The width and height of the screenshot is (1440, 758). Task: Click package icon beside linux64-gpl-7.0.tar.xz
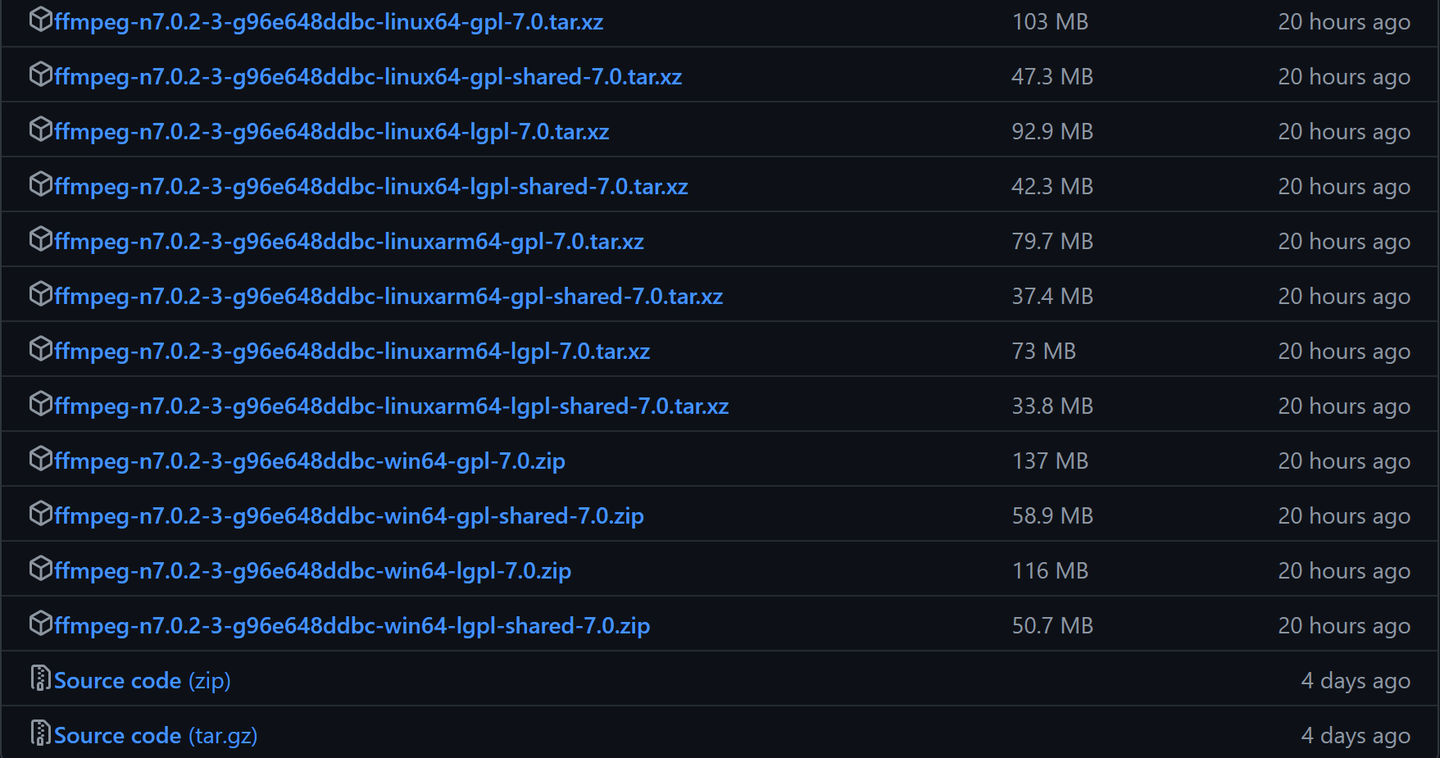(41, 20)
